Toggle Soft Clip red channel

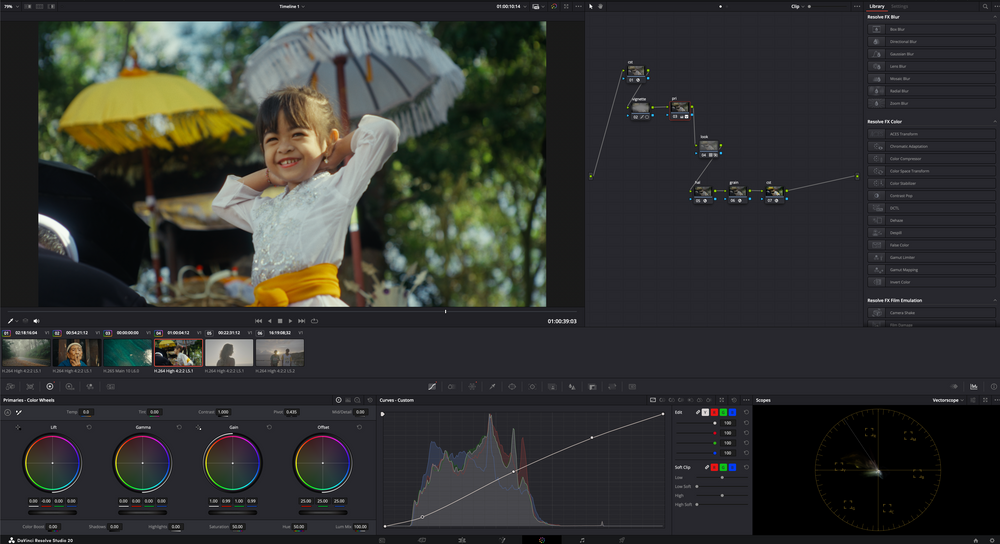coord(714,467)
